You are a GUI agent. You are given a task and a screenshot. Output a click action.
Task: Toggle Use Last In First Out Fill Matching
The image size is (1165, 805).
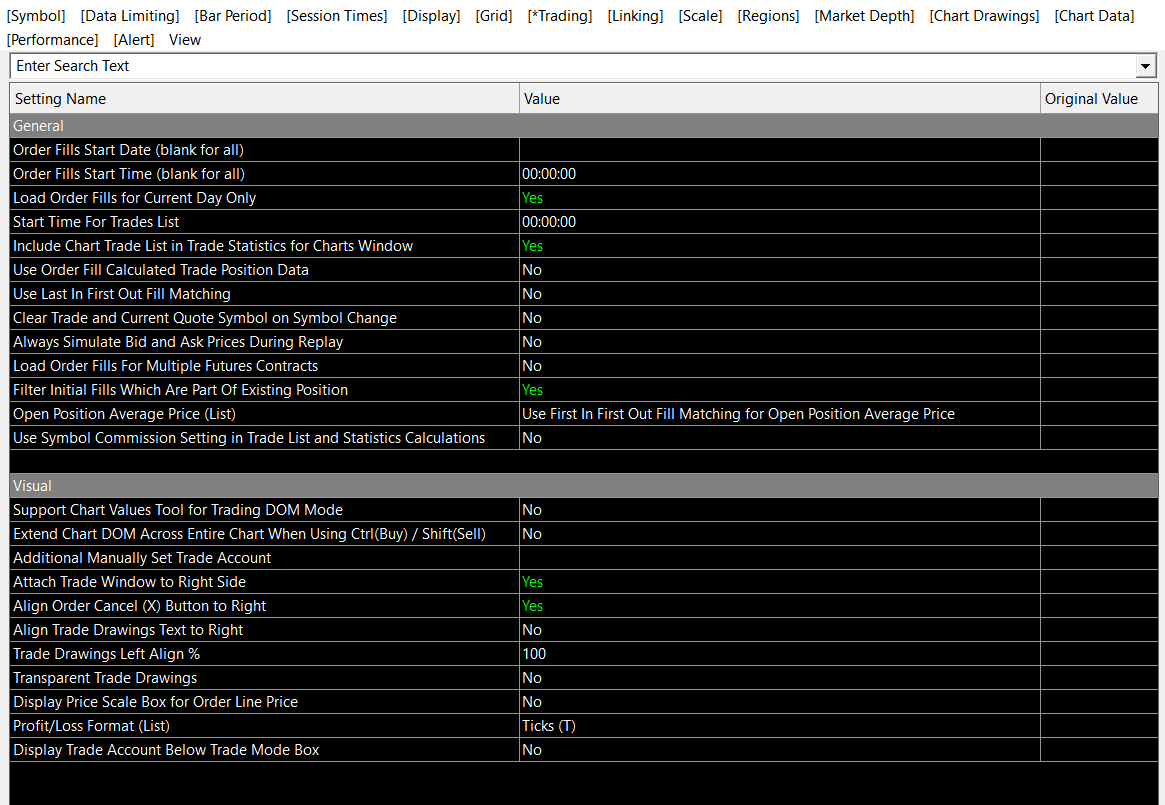click(x=779, y=294)
